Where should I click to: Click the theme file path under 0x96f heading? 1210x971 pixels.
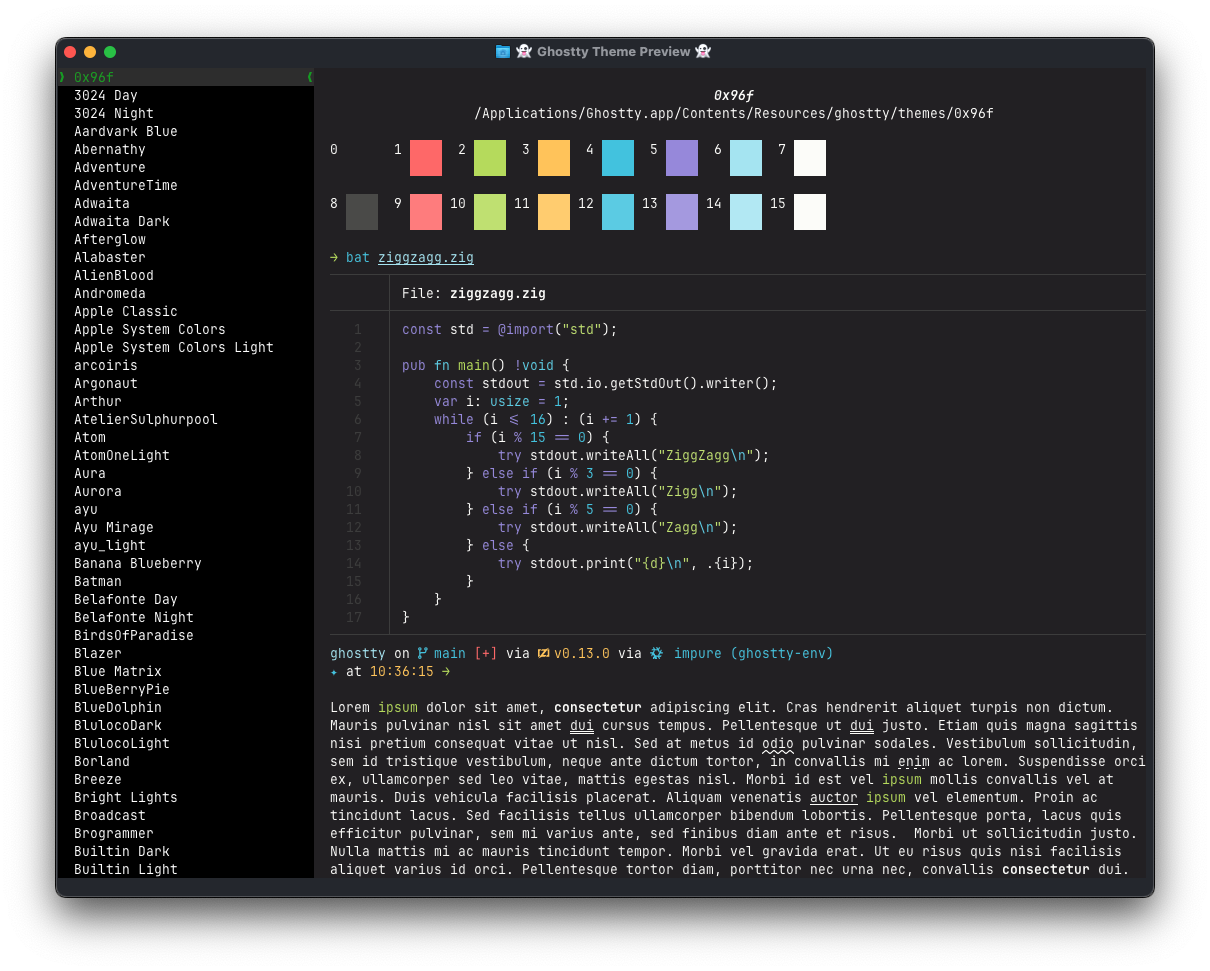click(x=734, y=114)
